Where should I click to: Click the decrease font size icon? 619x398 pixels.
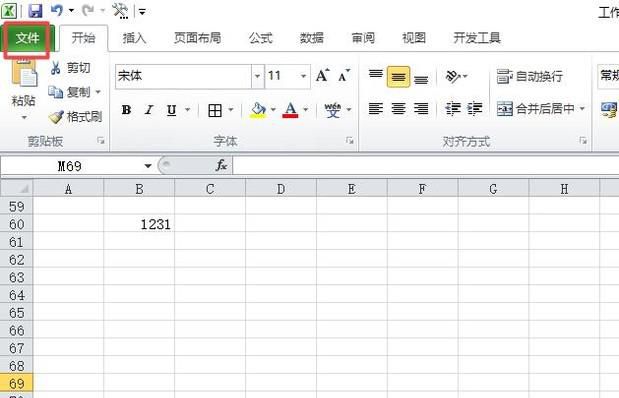[344, 75]
